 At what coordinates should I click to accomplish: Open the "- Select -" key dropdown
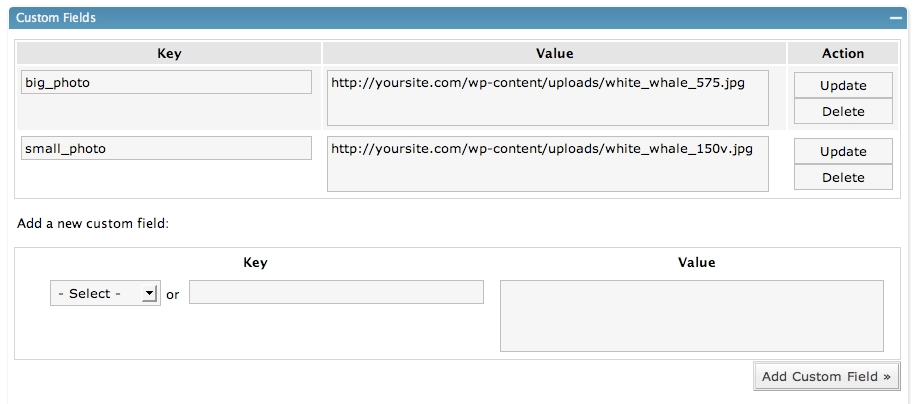(x=104, y=294)
